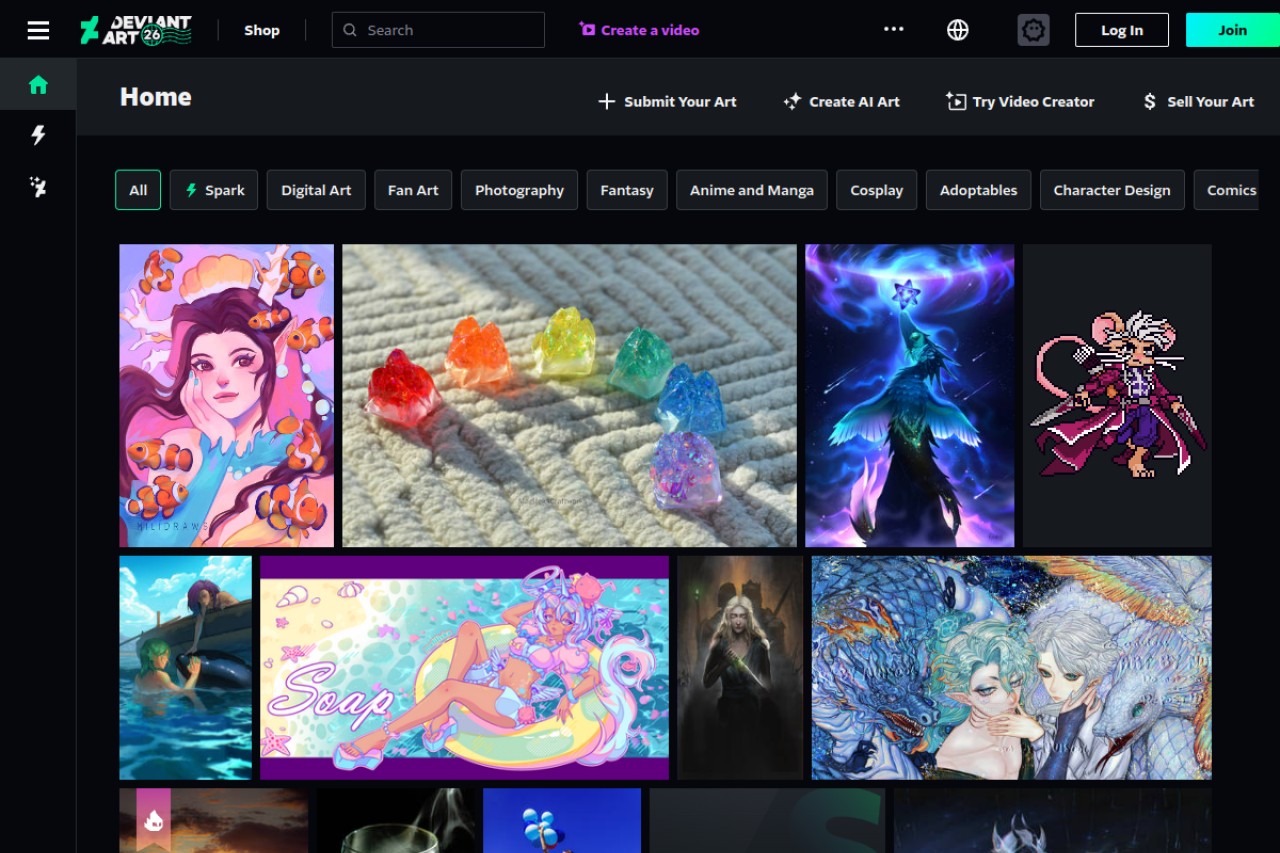1280x853 pixels.
Task: Open the Soap pool float artwork
Action: click(x=464, y=668)
